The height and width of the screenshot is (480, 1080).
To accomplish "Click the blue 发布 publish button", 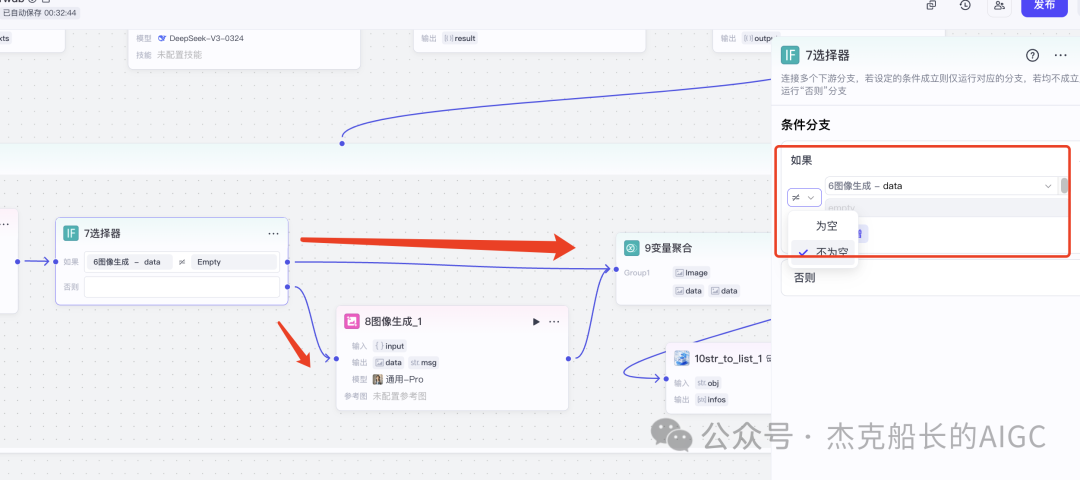I will pyautogui.click(x=1044, y=6).
